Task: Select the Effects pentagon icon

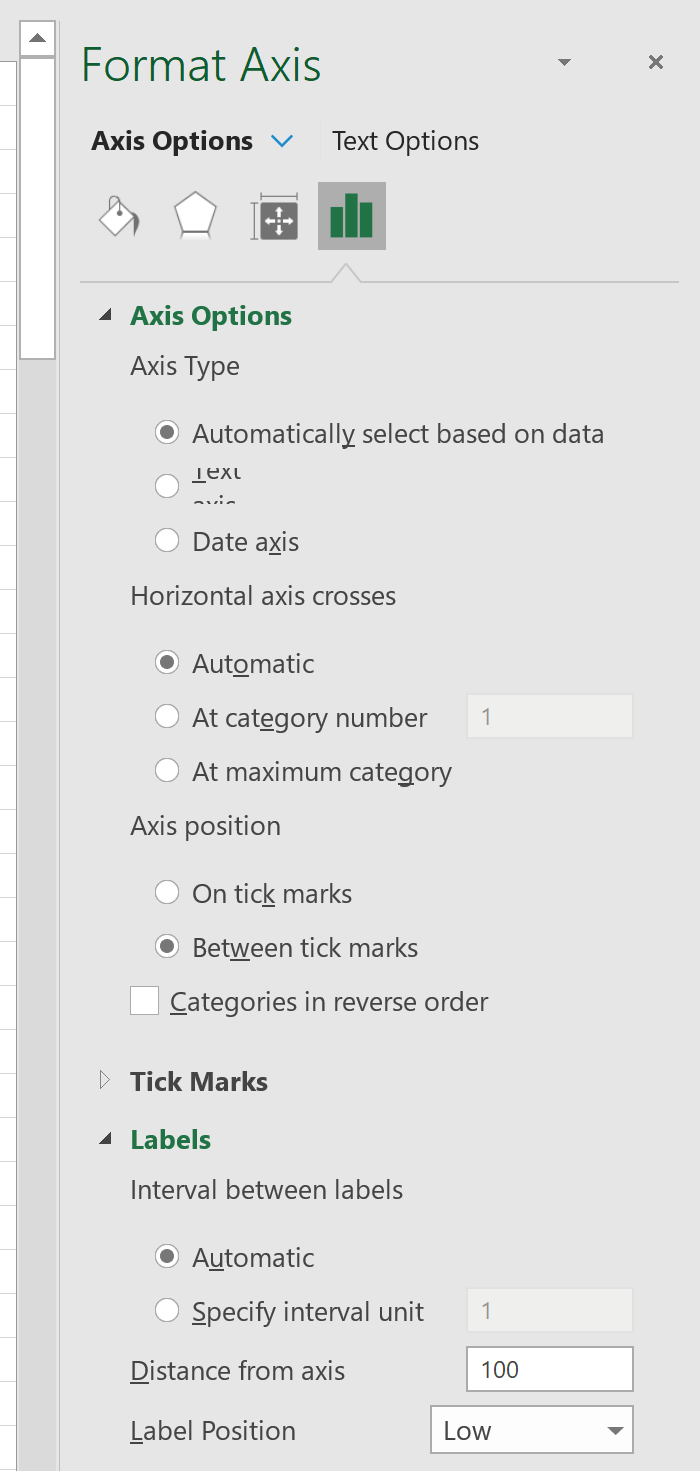Action: [x=195, y=215]
